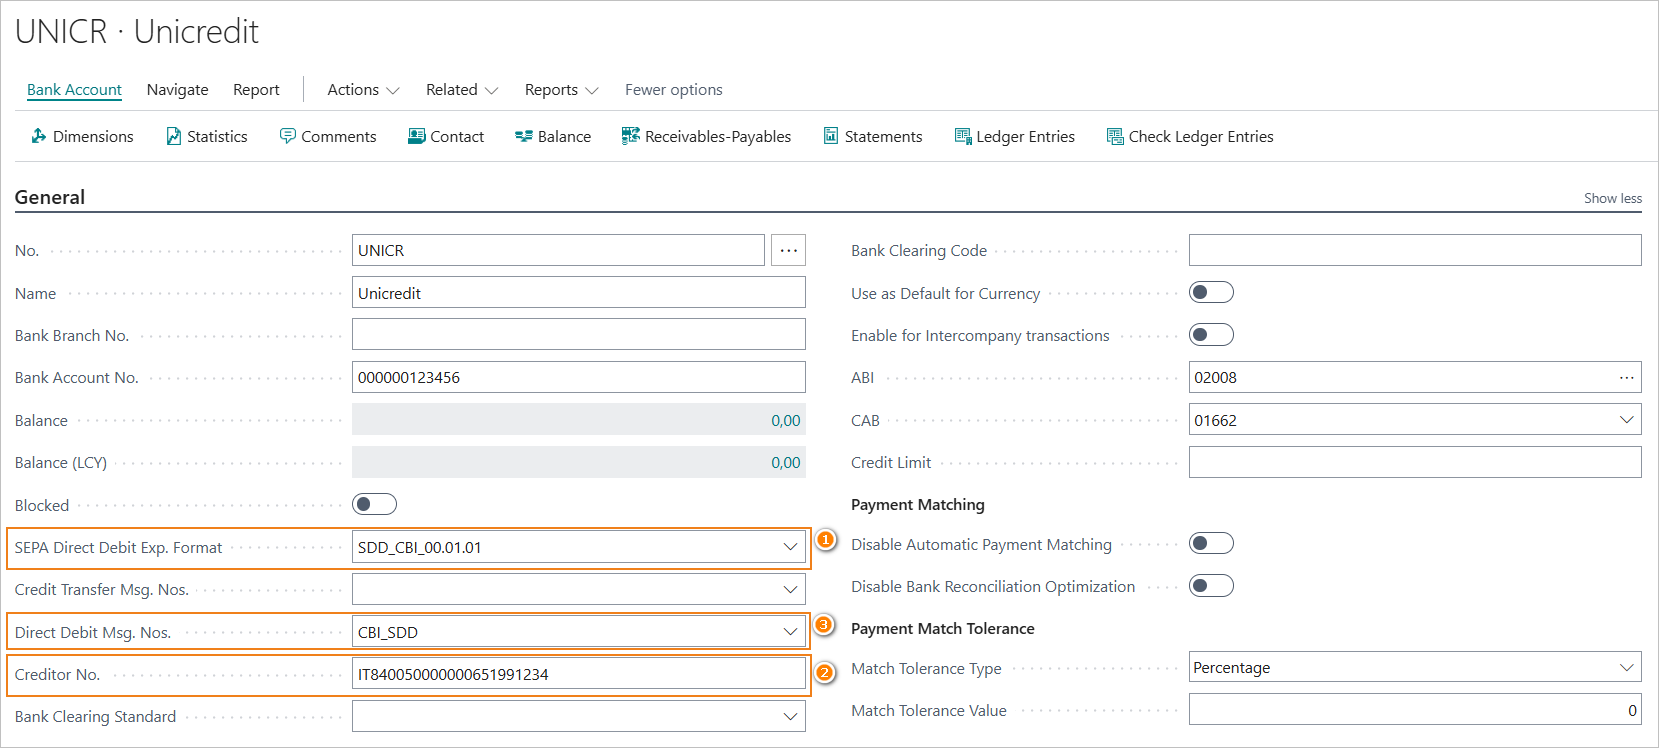This screenshot has width=1659, height=748.
Task: Open the Navigate menu
Action: pos(177,90)
